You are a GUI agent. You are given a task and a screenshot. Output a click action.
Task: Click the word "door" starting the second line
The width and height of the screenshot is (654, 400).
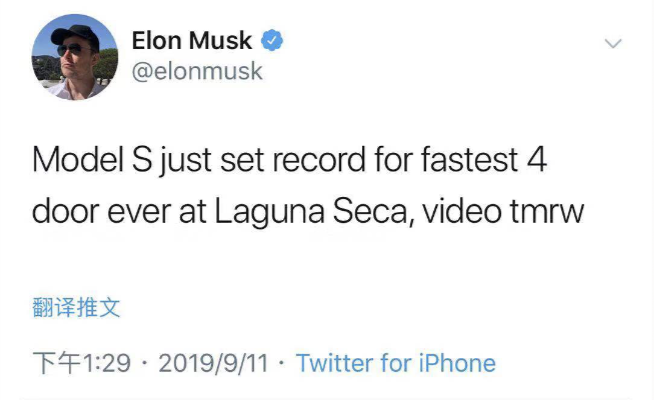coord(66,211)
